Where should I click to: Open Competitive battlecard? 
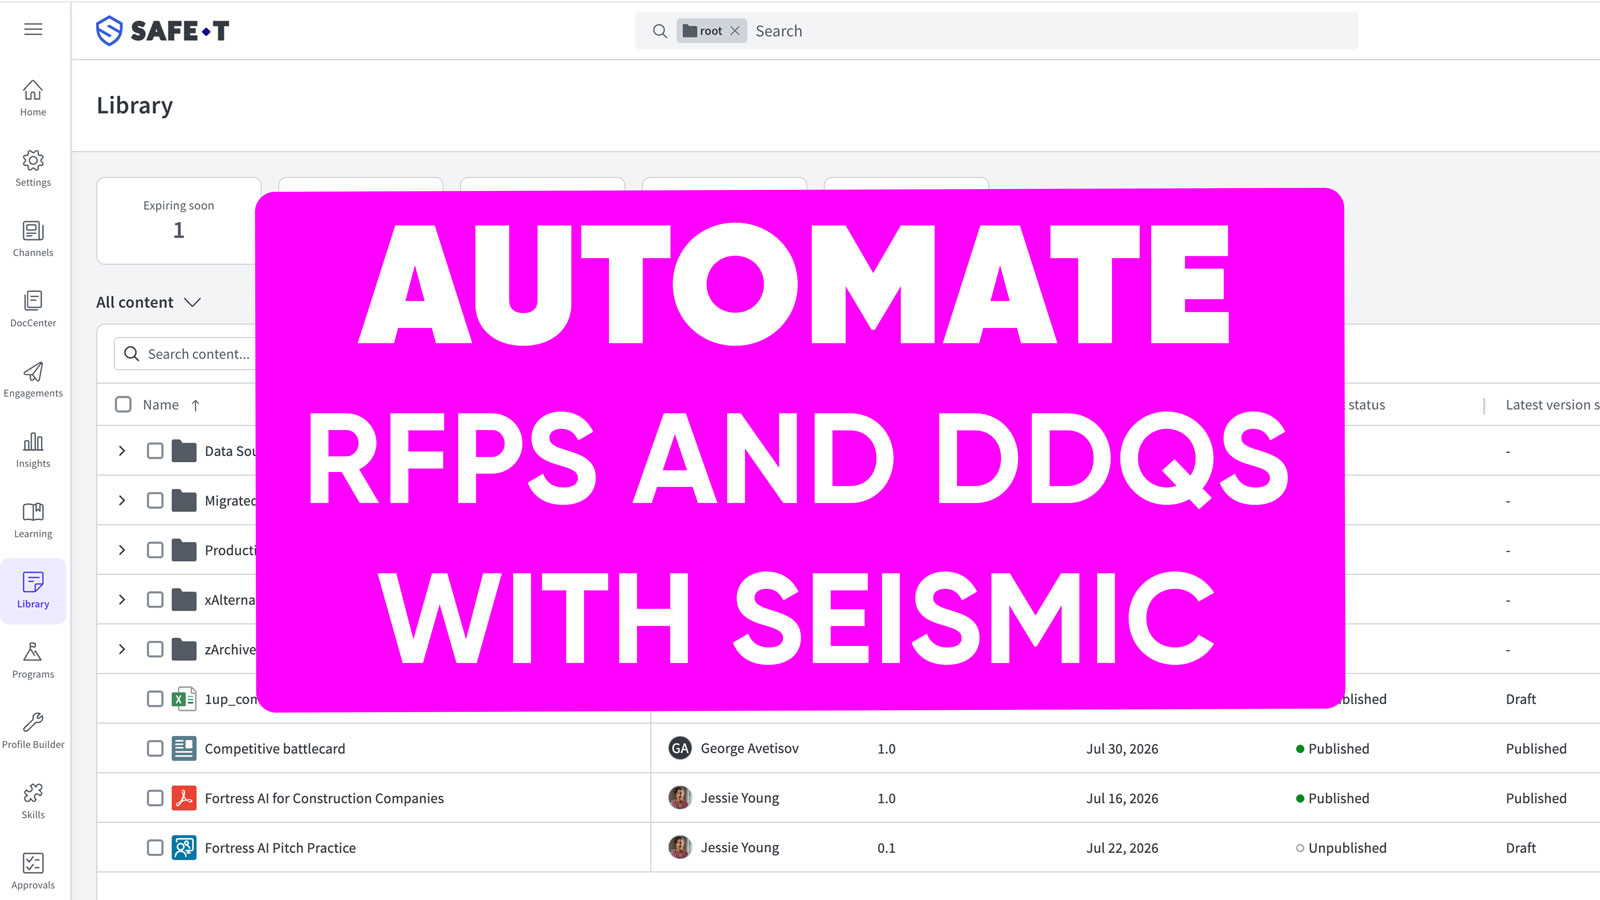coord(275,749)
